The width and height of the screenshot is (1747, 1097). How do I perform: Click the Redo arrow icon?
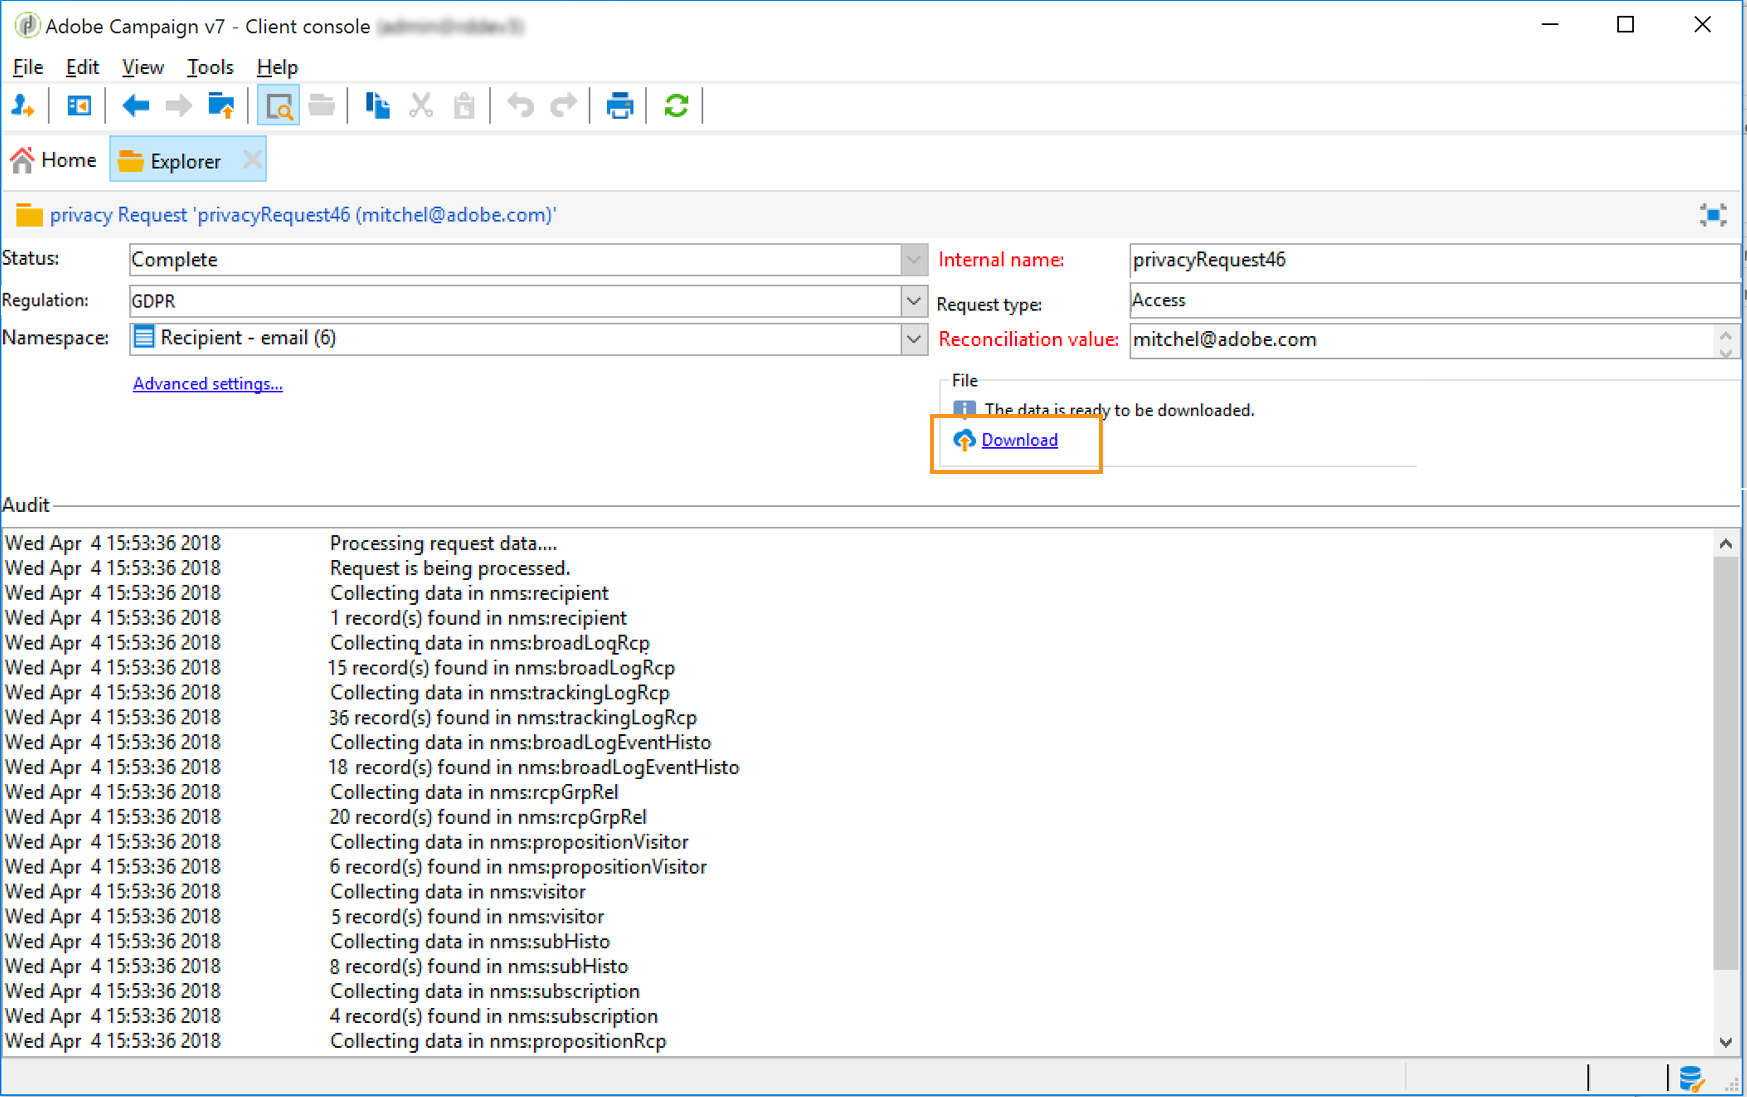564,105
